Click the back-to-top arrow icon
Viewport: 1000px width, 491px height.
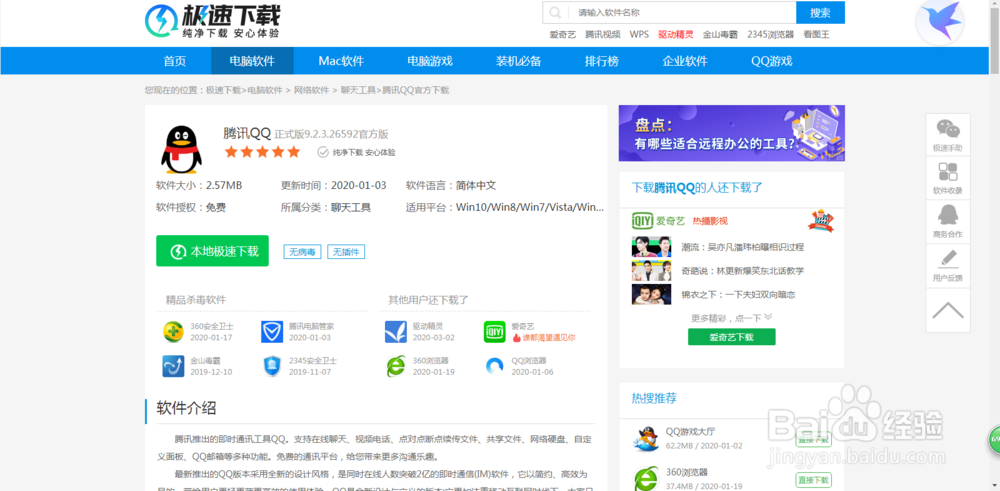point(948,310)
